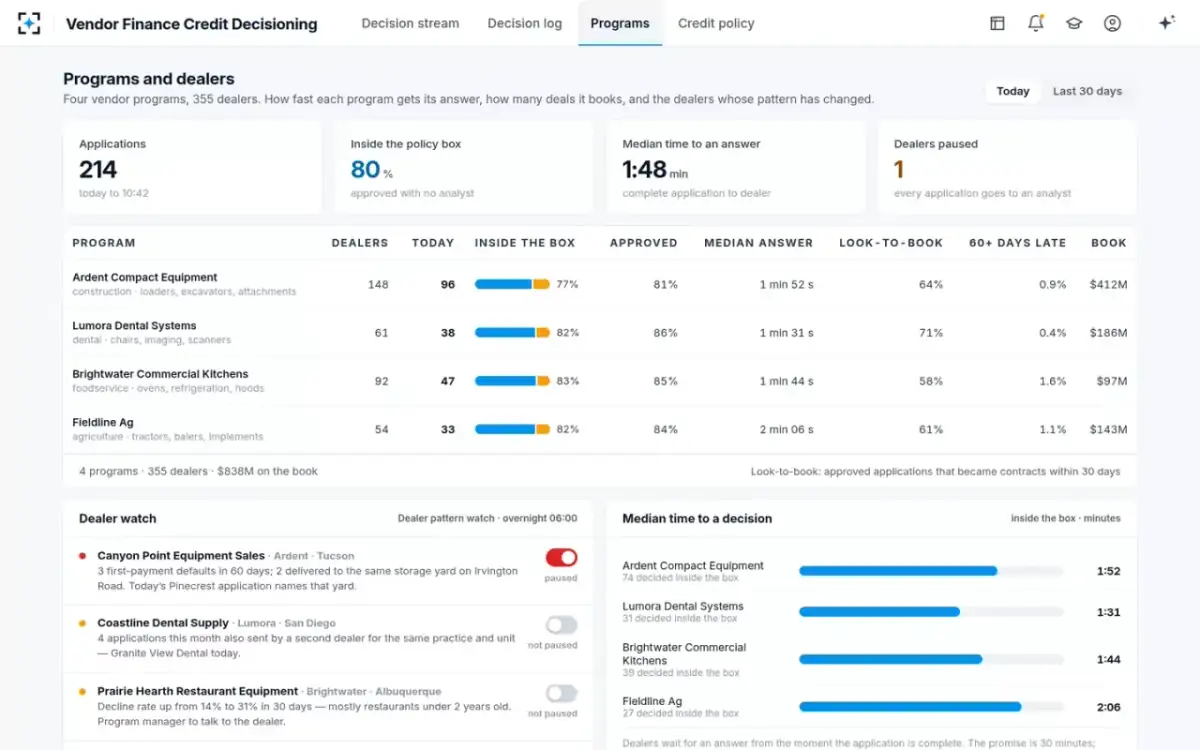
Task: Sort by the Book column header
Action: pyautogui.click(x=1109, y=243)
